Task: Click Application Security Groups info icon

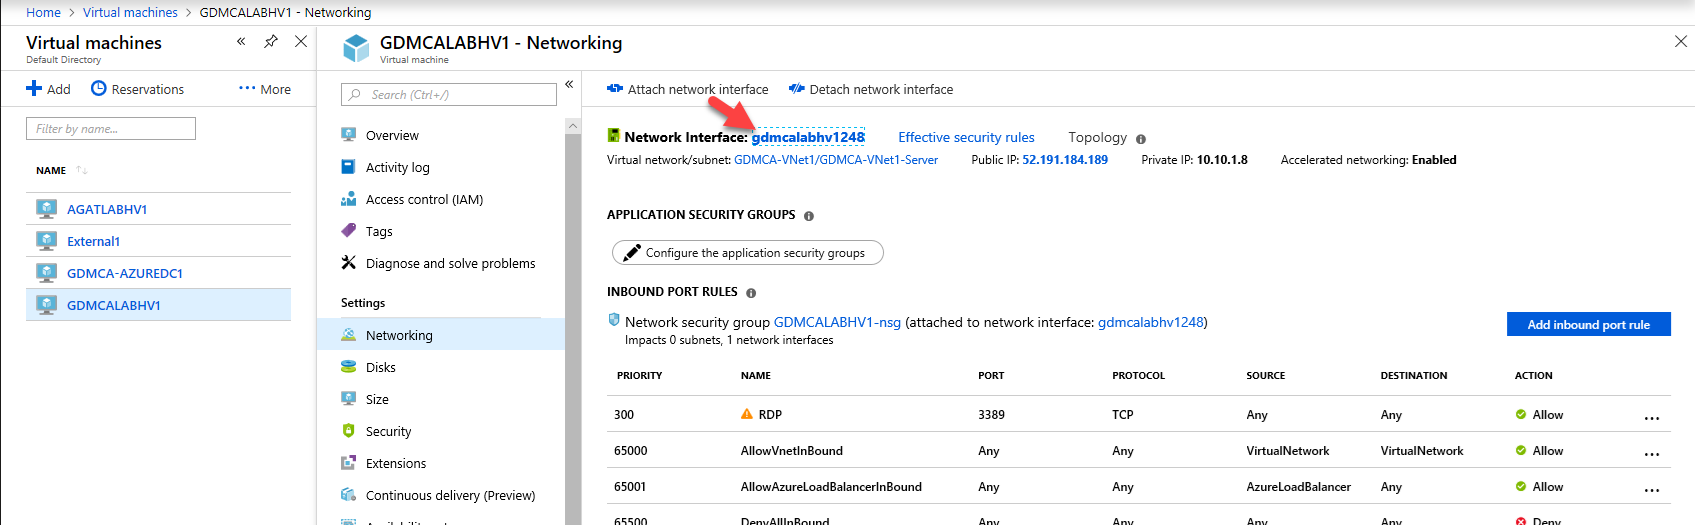Action: tap(809, 216)
